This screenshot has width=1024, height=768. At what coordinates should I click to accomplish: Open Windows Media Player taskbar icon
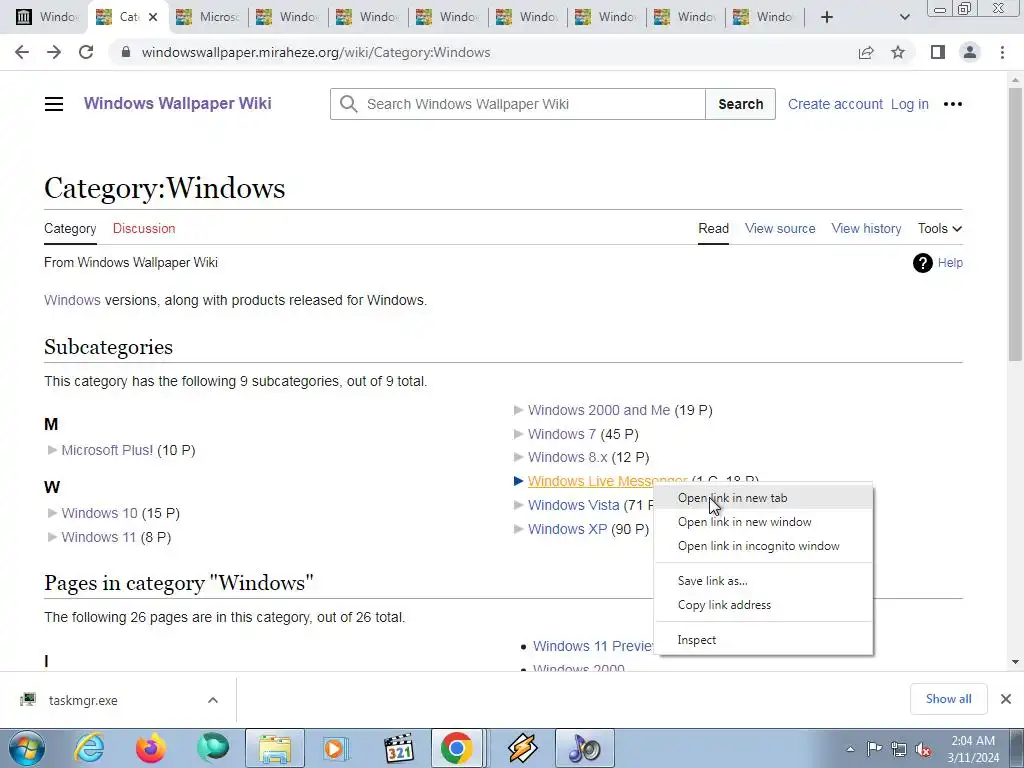[x=337, y=748]
